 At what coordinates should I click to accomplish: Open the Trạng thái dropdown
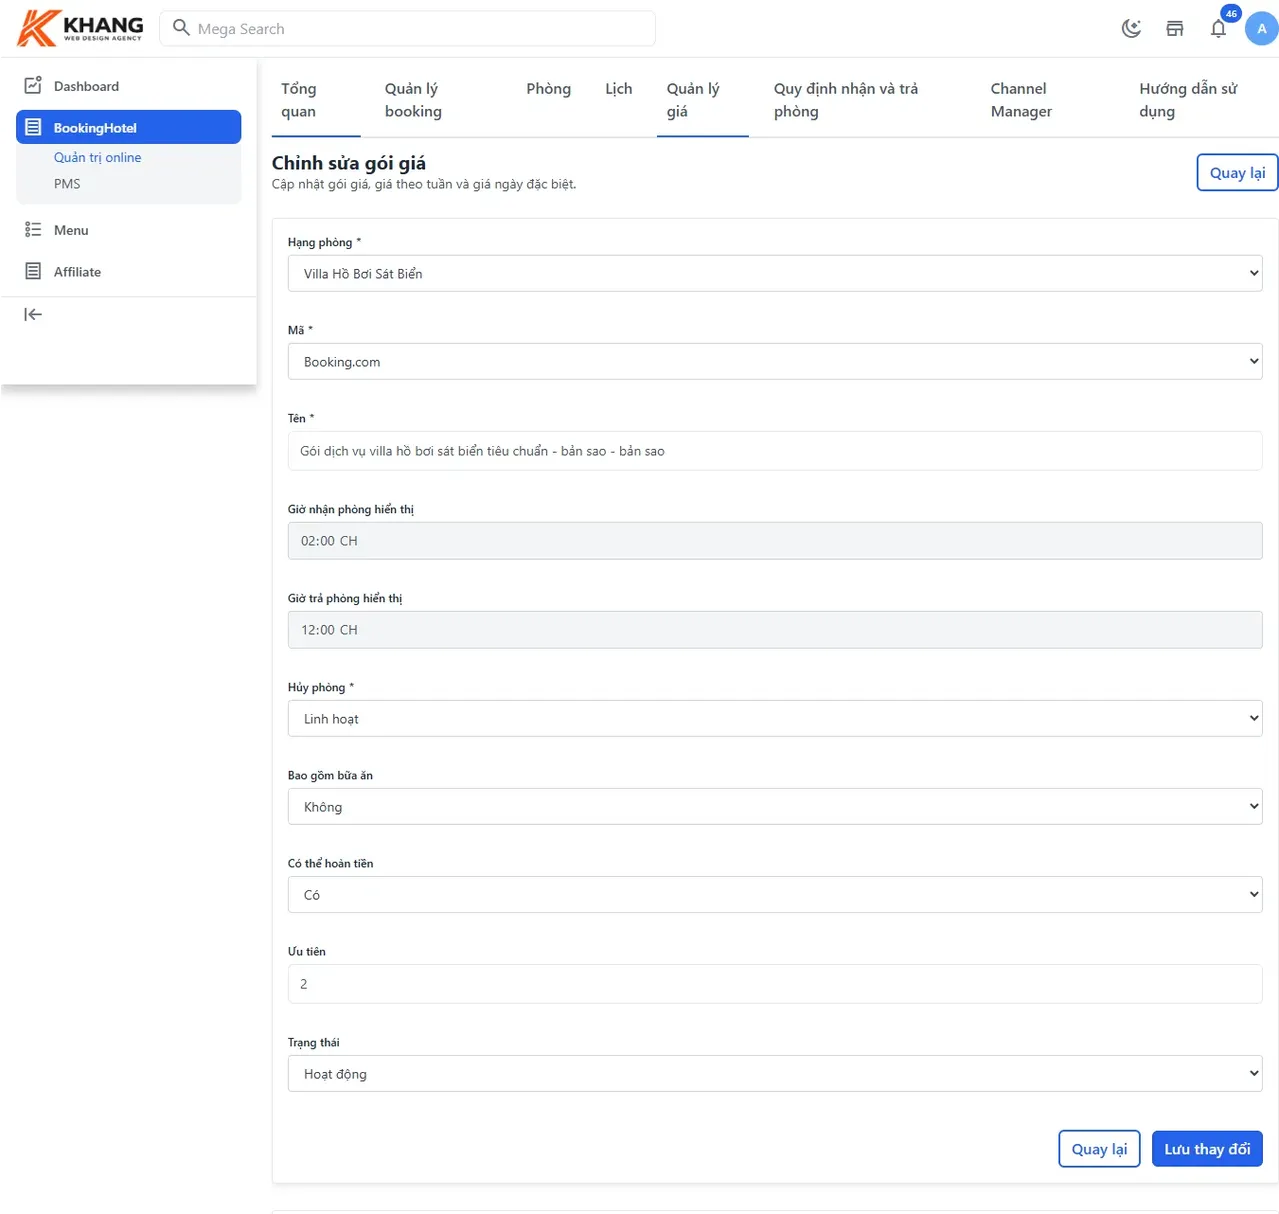(775, 1073)
